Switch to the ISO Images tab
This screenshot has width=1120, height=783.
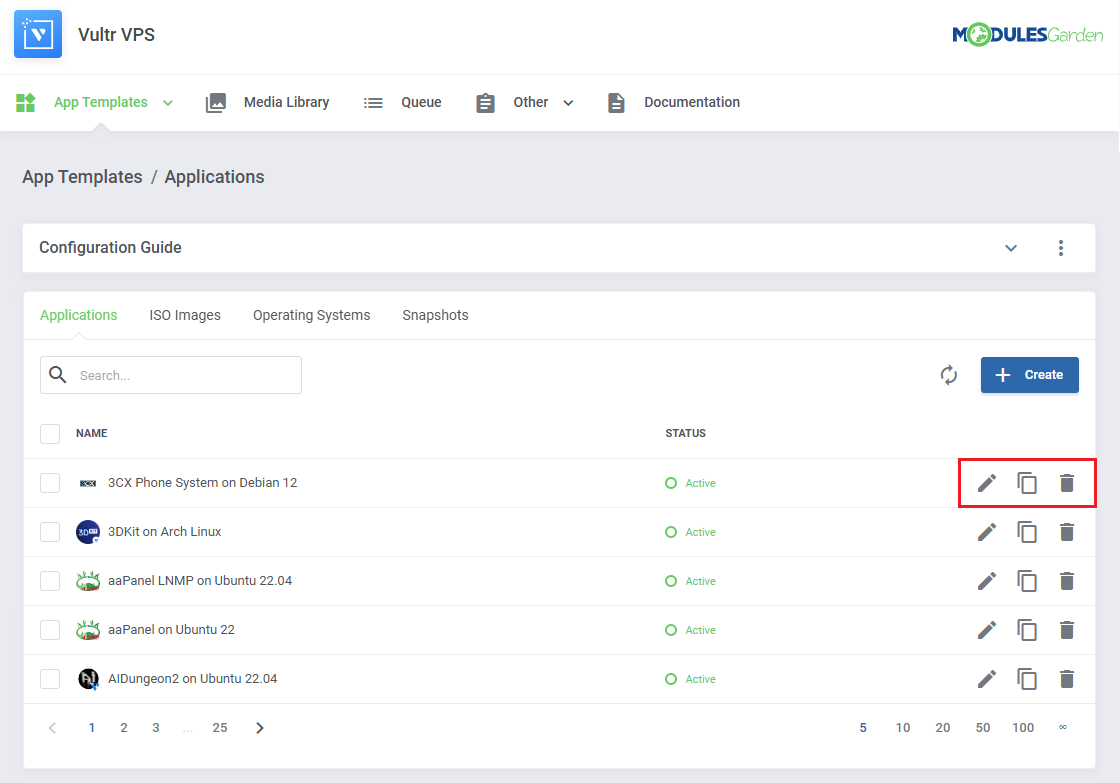pyautogui.click(x=185, y=315)
